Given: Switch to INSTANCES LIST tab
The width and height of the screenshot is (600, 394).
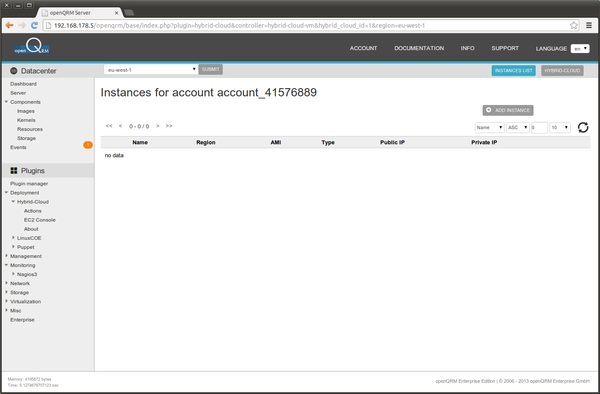Looking at the screenshot, I should pos(514,70).
